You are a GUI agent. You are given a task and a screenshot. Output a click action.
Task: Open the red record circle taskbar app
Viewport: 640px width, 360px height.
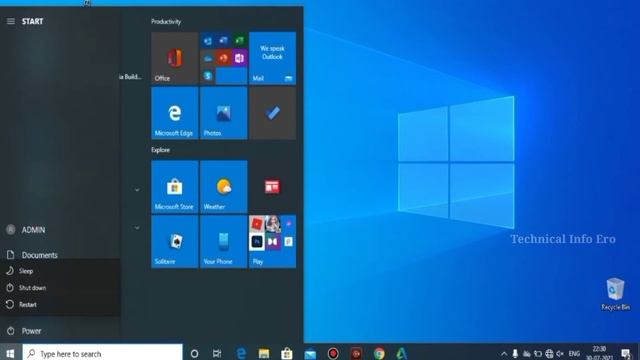[333, 353]
